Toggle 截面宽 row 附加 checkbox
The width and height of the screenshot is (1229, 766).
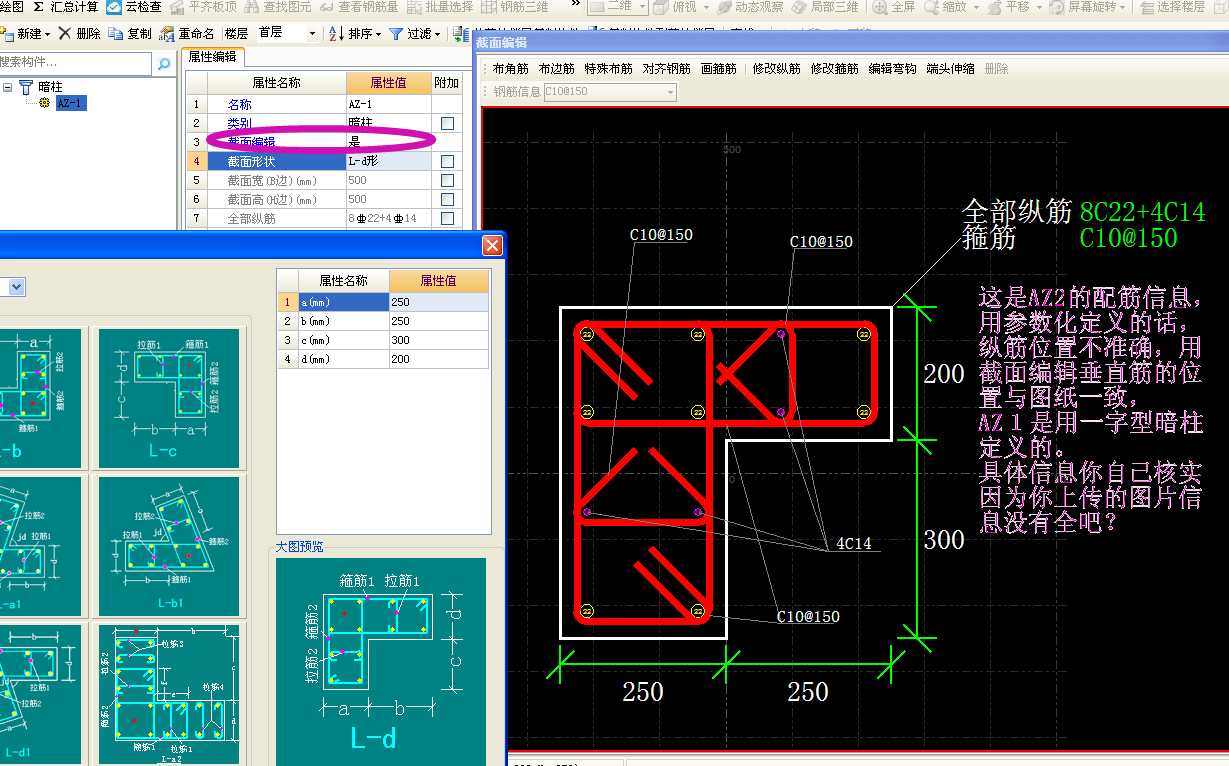(447, 180)
